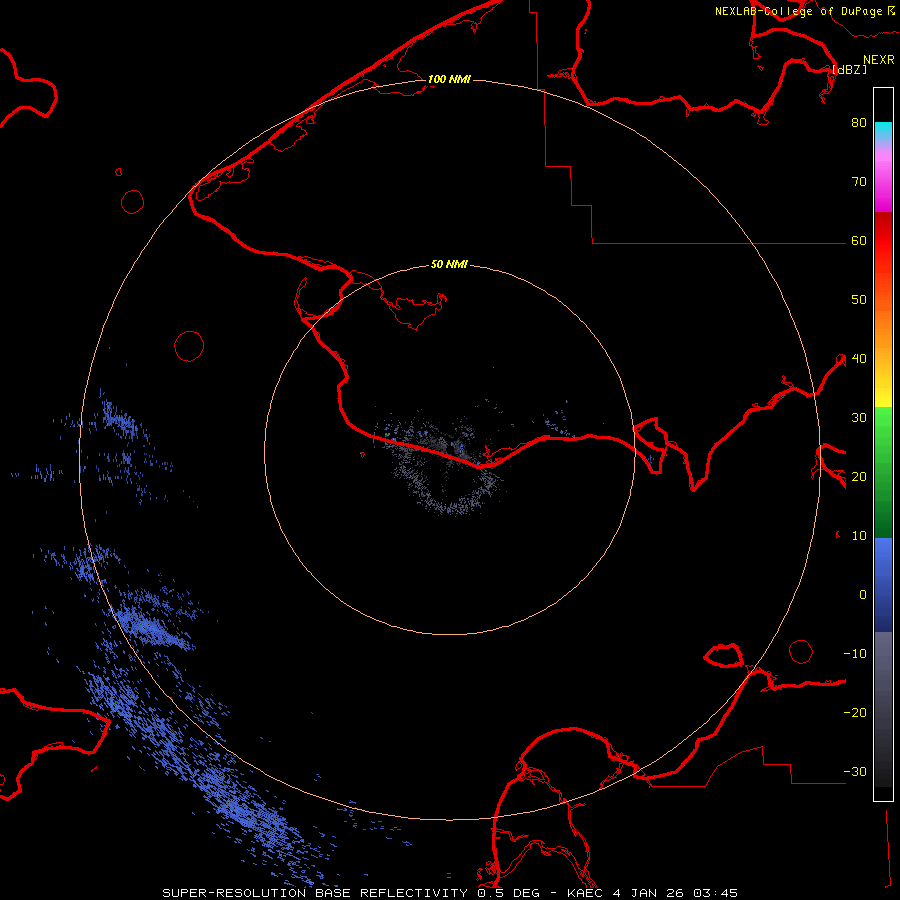
Task: Click the green segment of the reflectivity color bar
Action: click(x=883, y=472)
